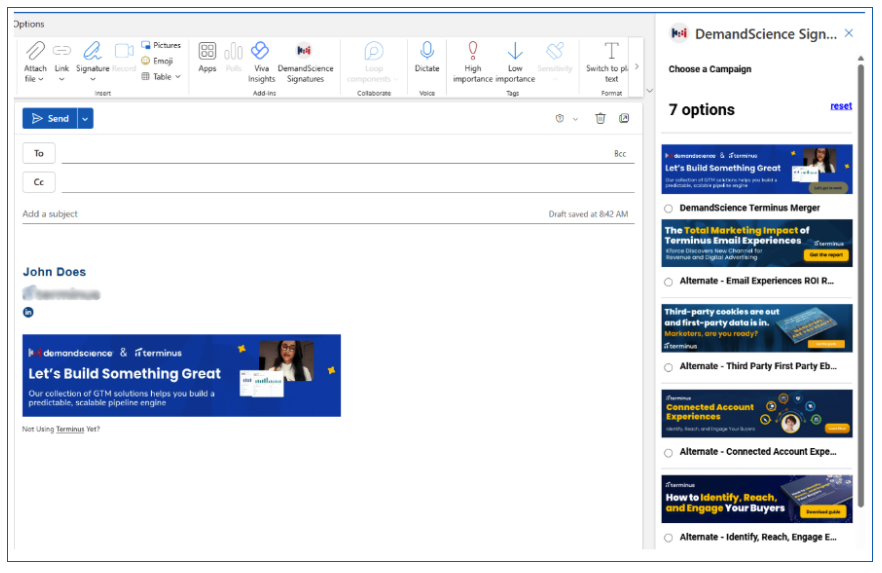
Task: Expand the Signature dropdown arrow
Action: click(x=93, y=79)
